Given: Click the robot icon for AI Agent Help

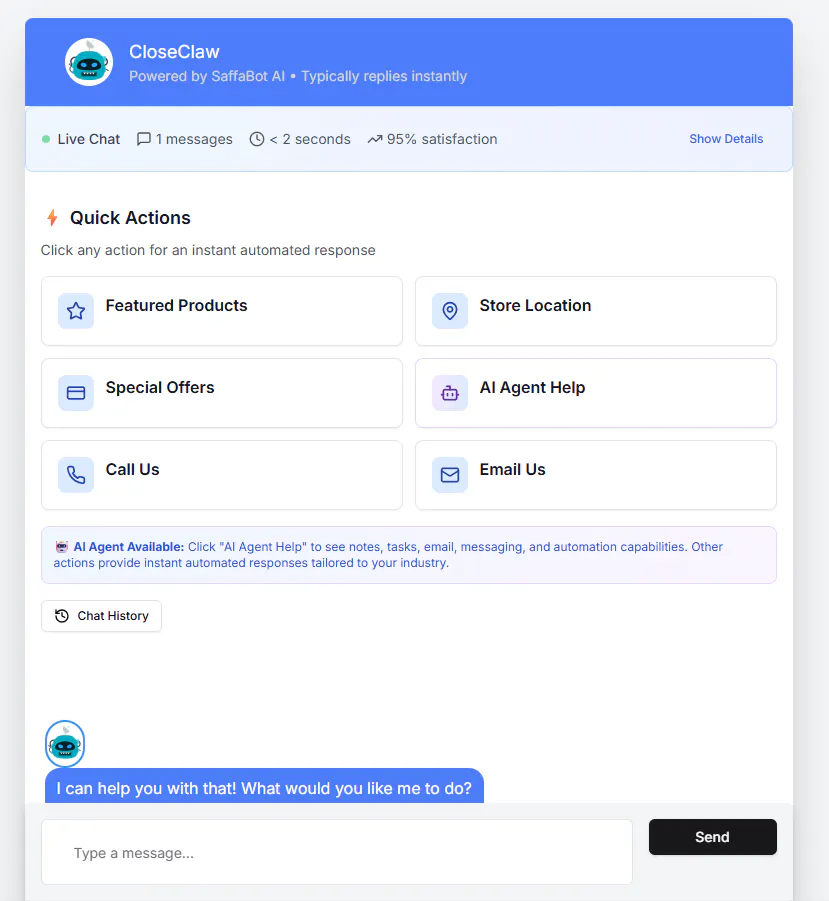Looking at the screenshot, I should click(450, 393).
